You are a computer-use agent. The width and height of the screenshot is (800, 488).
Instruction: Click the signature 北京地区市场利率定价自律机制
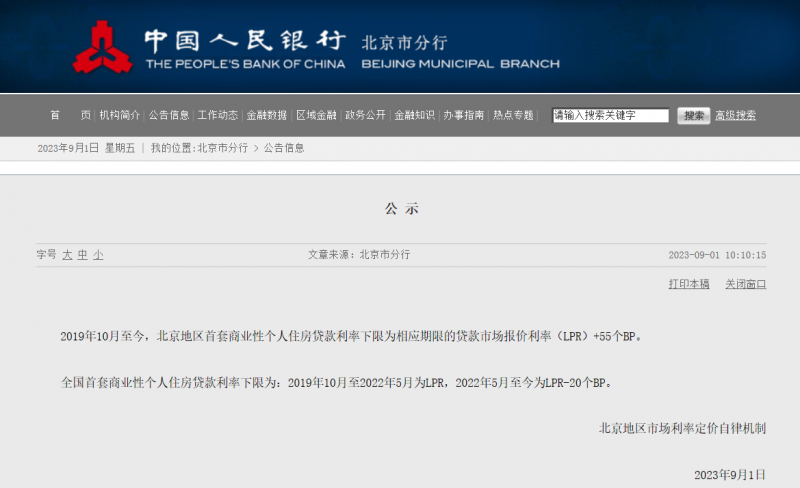pyautogui.click(x=682, y=428)
